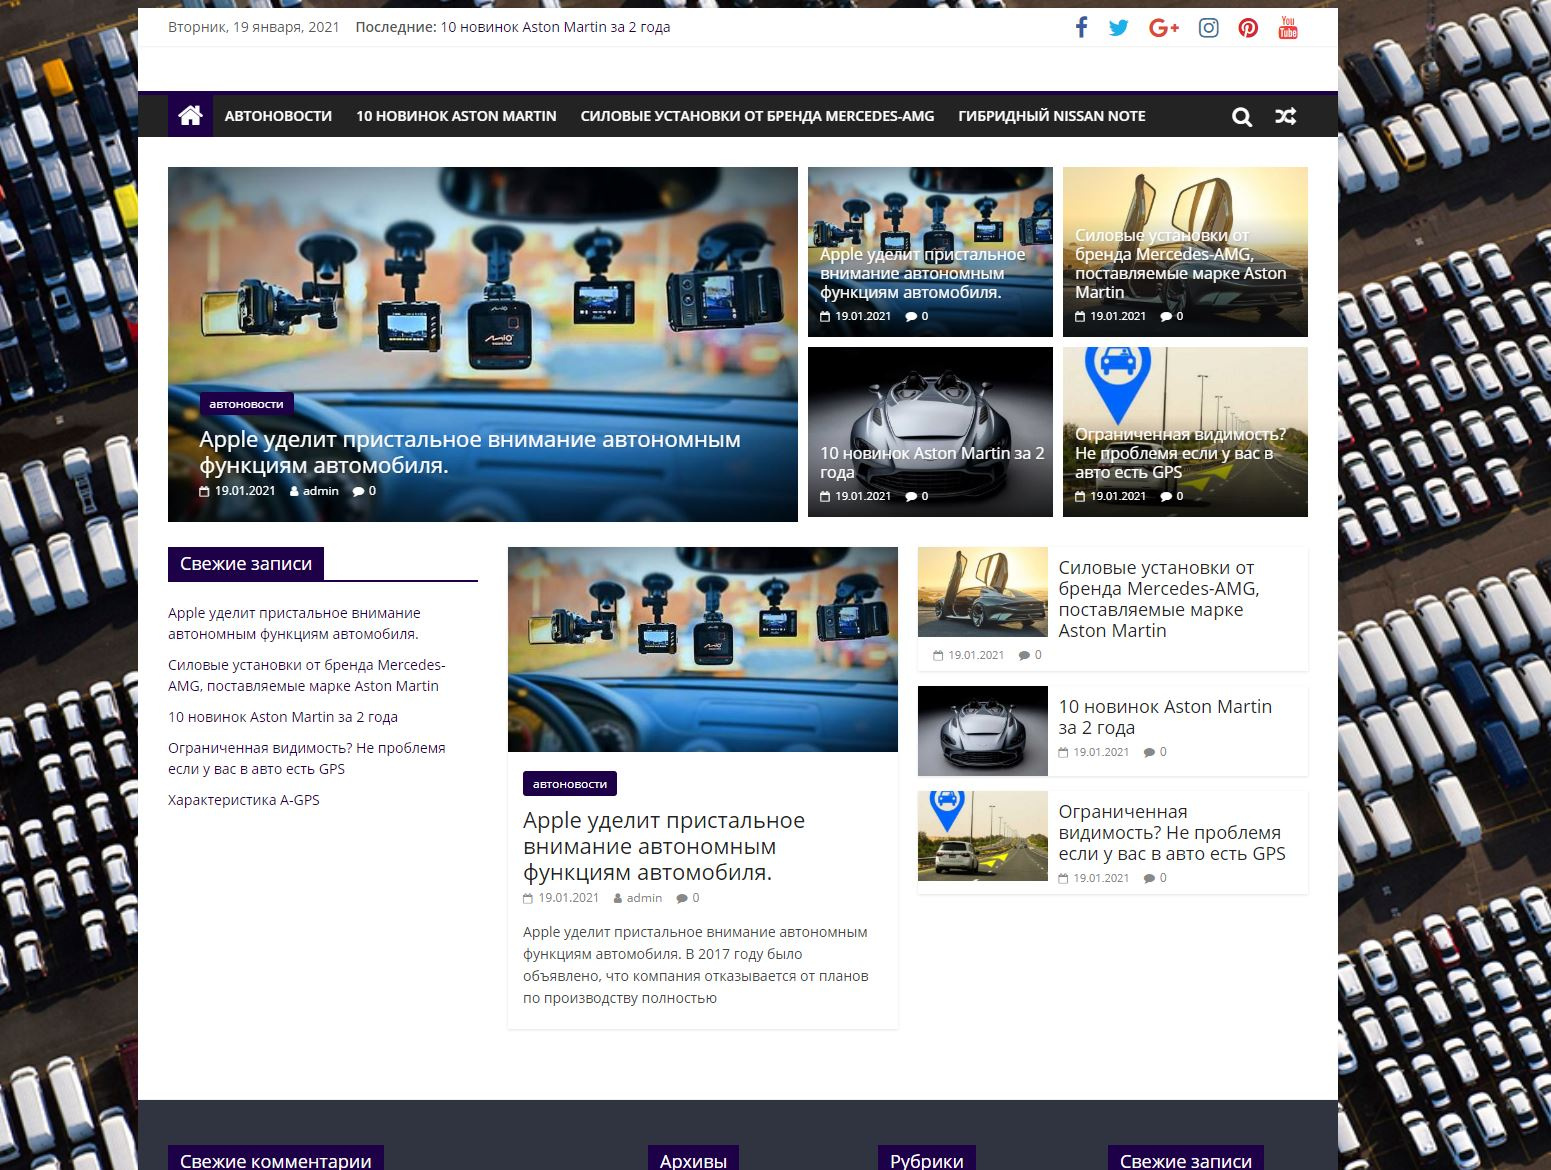Click date 19.01.2021 under right list Mercedes-AMG item
Screen dimensions: 1551x1170
pos(976,655)
